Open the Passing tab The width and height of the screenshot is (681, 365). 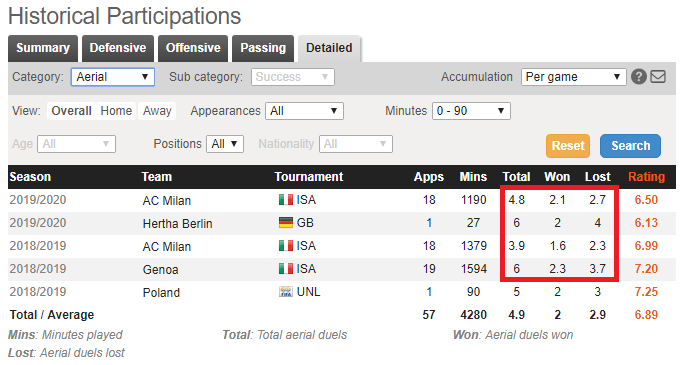click(x=263, y=48)
